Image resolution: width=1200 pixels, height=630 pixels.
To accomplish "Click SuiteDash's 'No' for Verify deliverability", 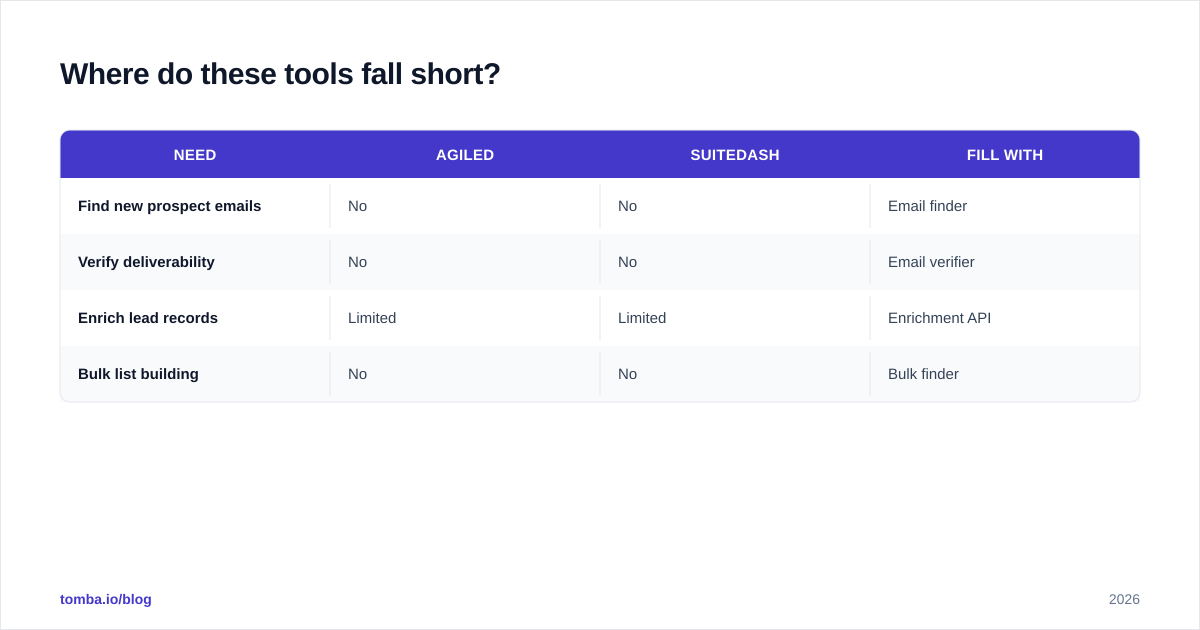I will [627, 262].
